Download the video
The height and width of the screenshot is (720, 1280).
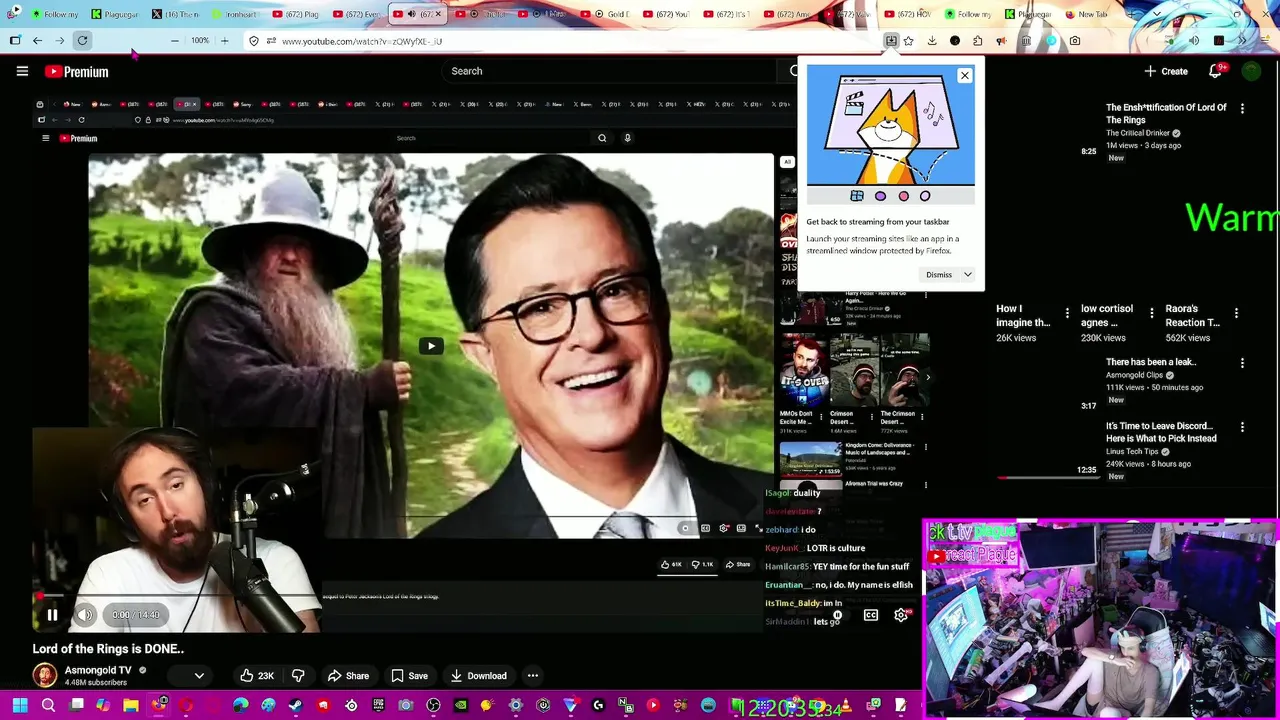coord(478,676)
